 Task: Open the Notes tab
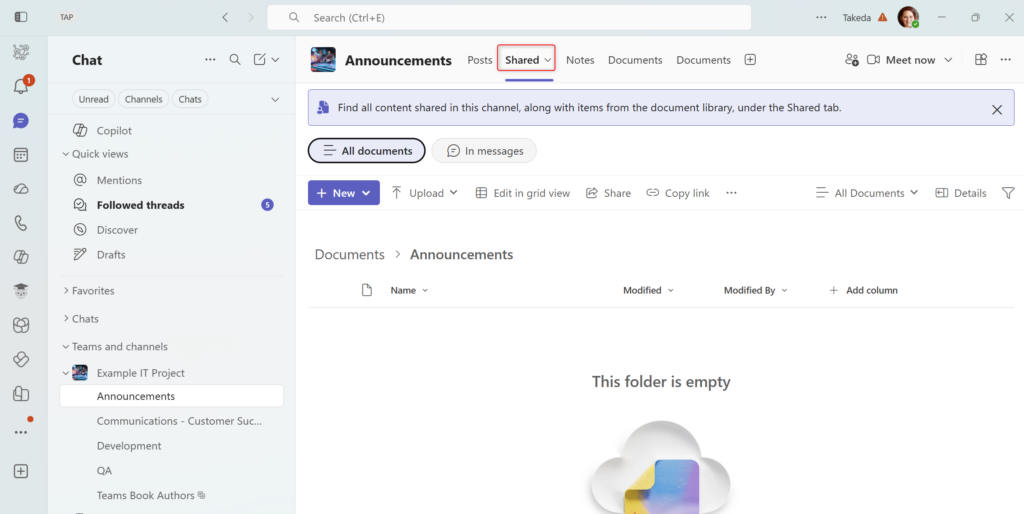tap(580, 60)
